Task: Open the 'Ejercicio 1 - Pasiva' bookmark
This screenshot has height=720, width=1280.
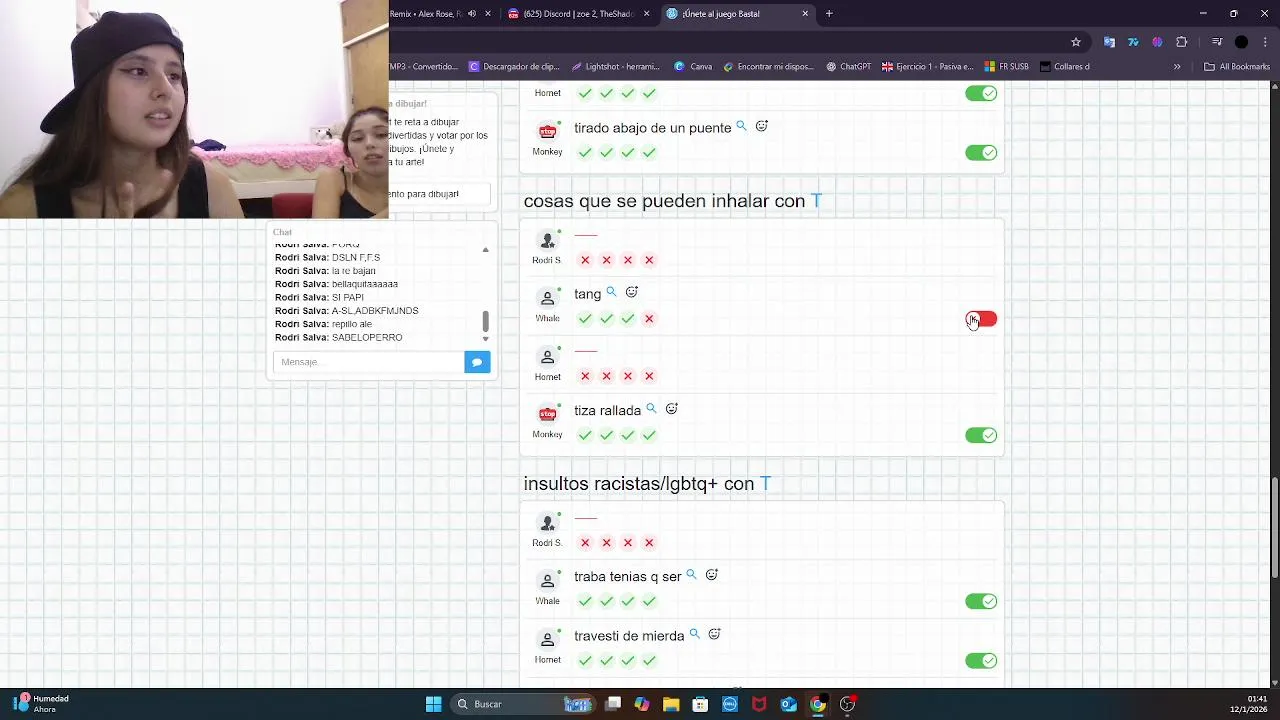Action: [927, 67]
